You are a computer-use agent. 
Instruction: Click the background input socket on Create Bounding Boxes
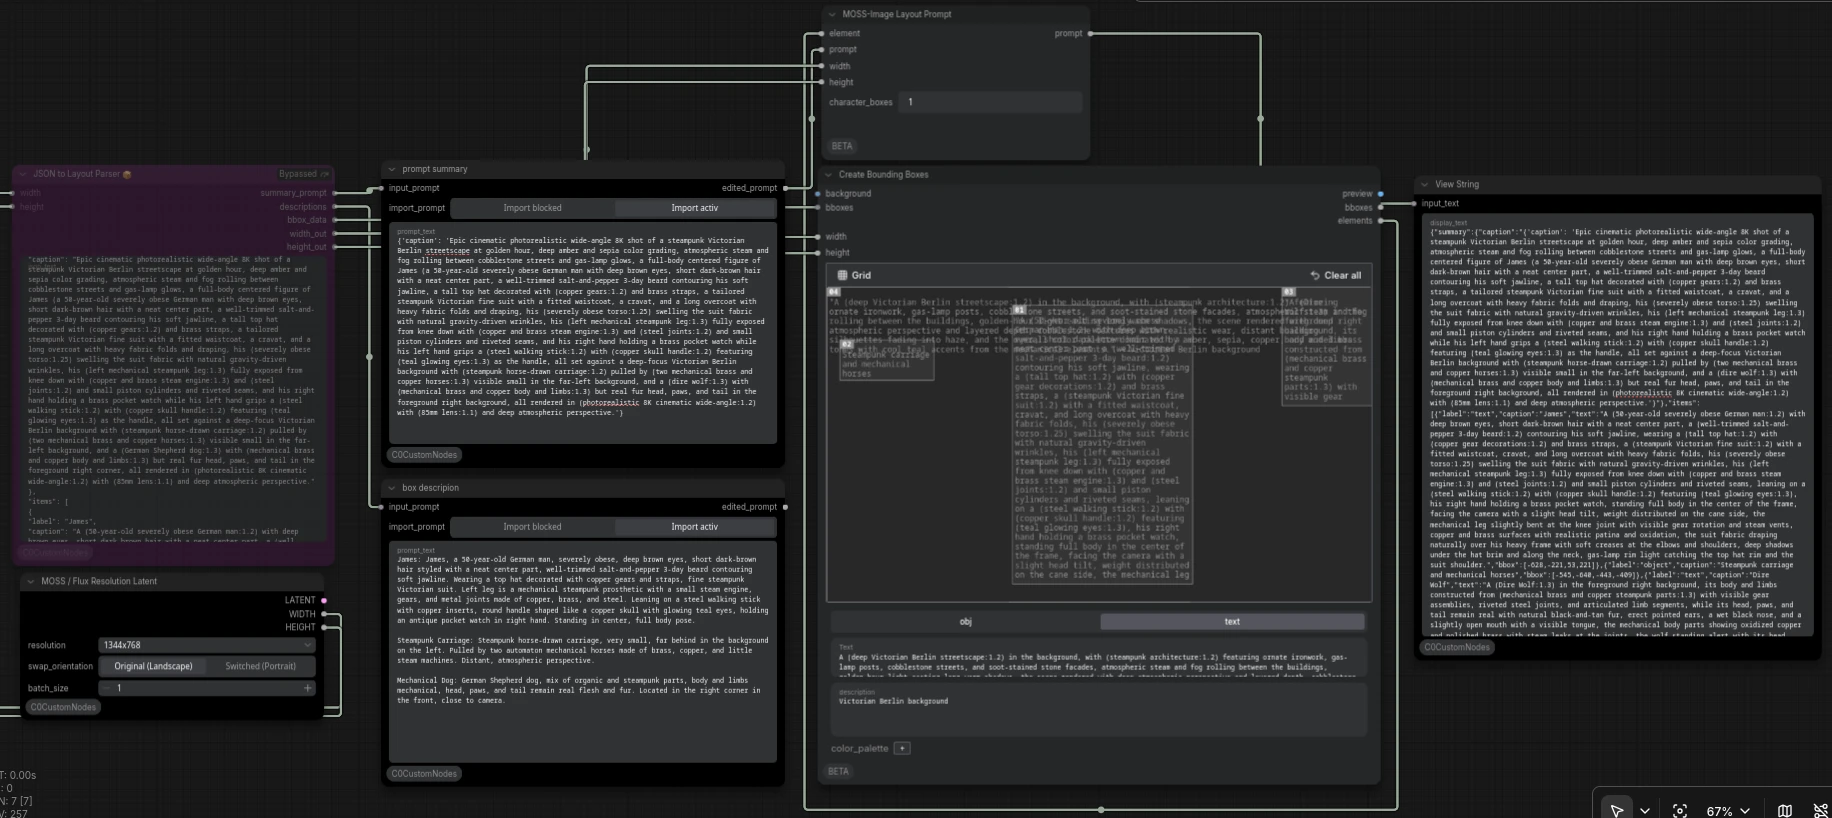tap(818, 194)
